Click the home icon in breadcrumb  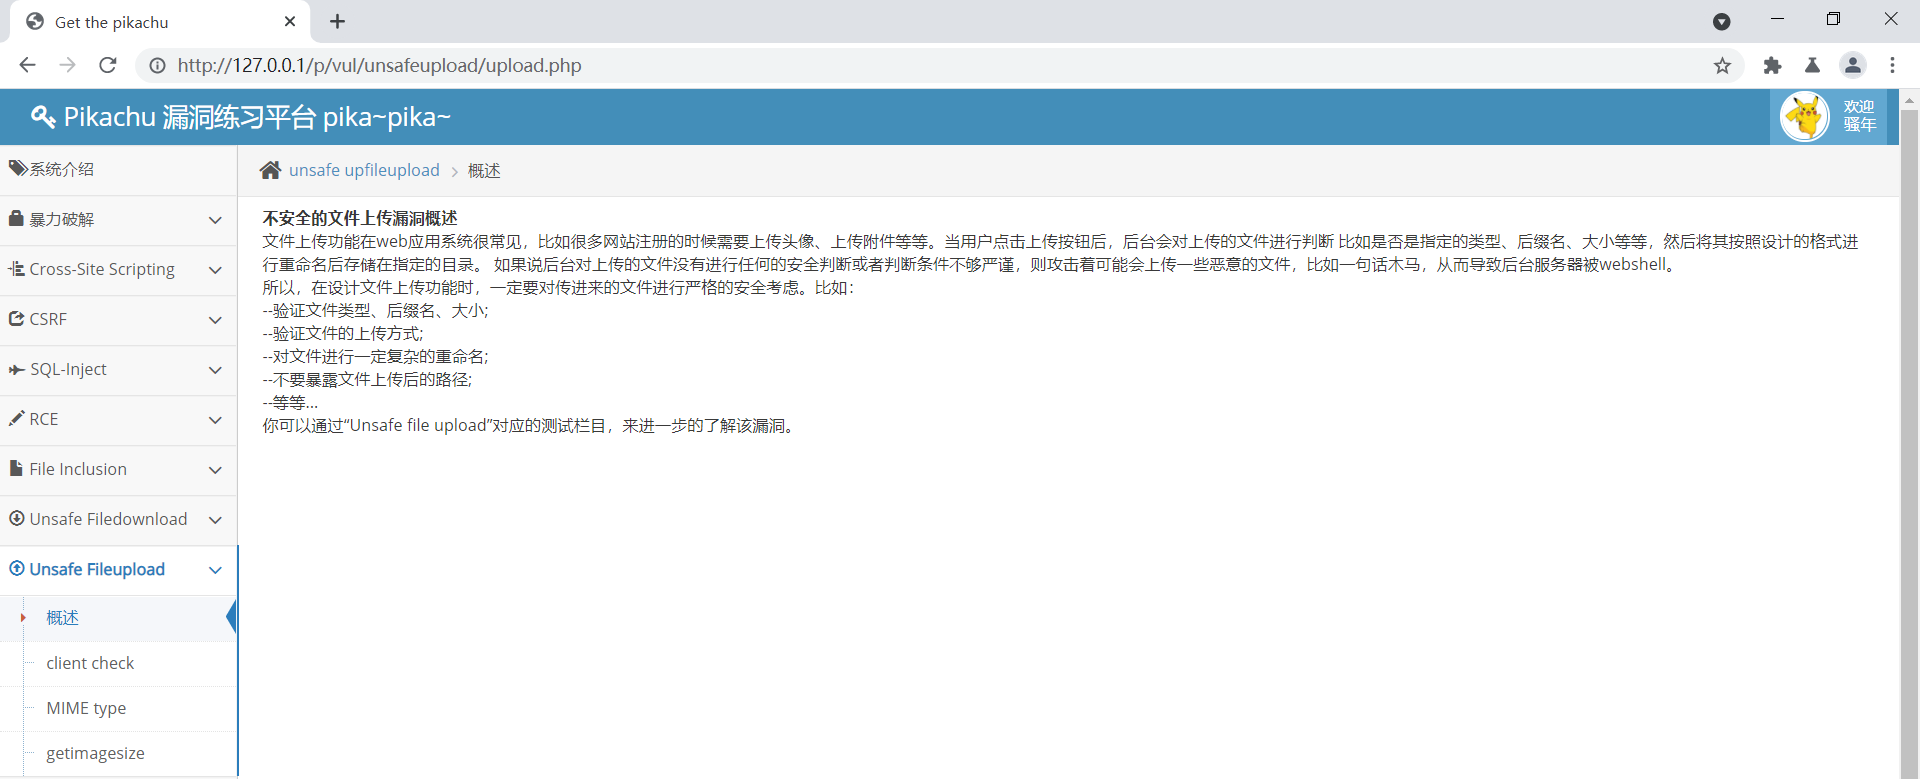click(x=270, y=170)
